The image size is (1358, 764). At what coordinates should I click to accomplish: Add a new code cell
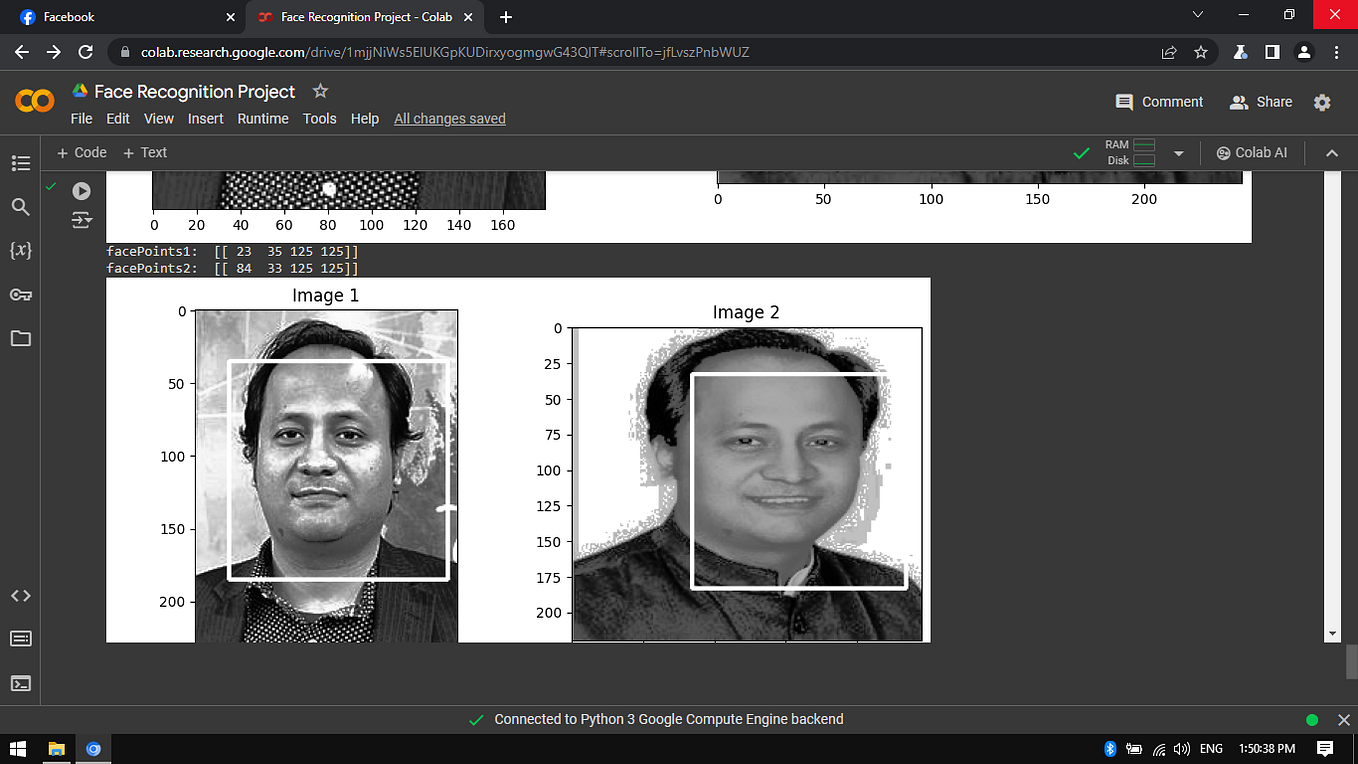80,152
